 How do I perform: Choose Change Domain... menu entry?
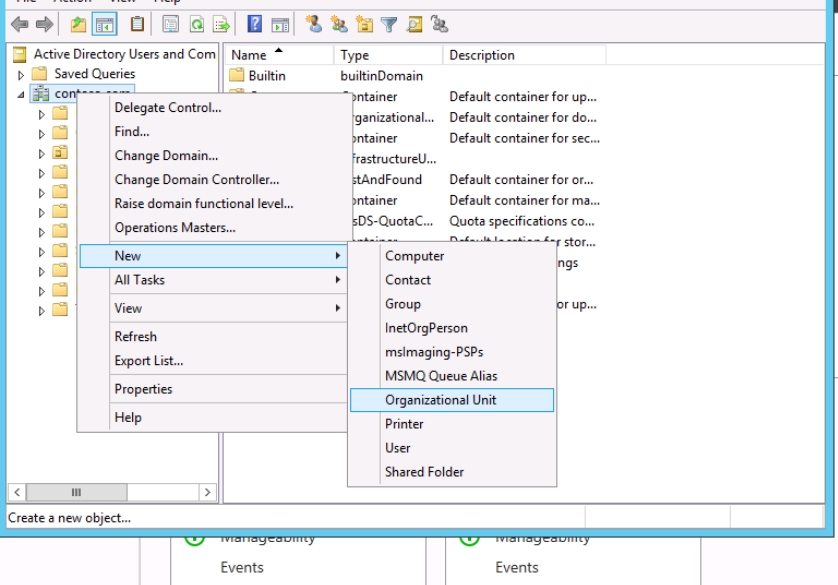click(166, 155)
